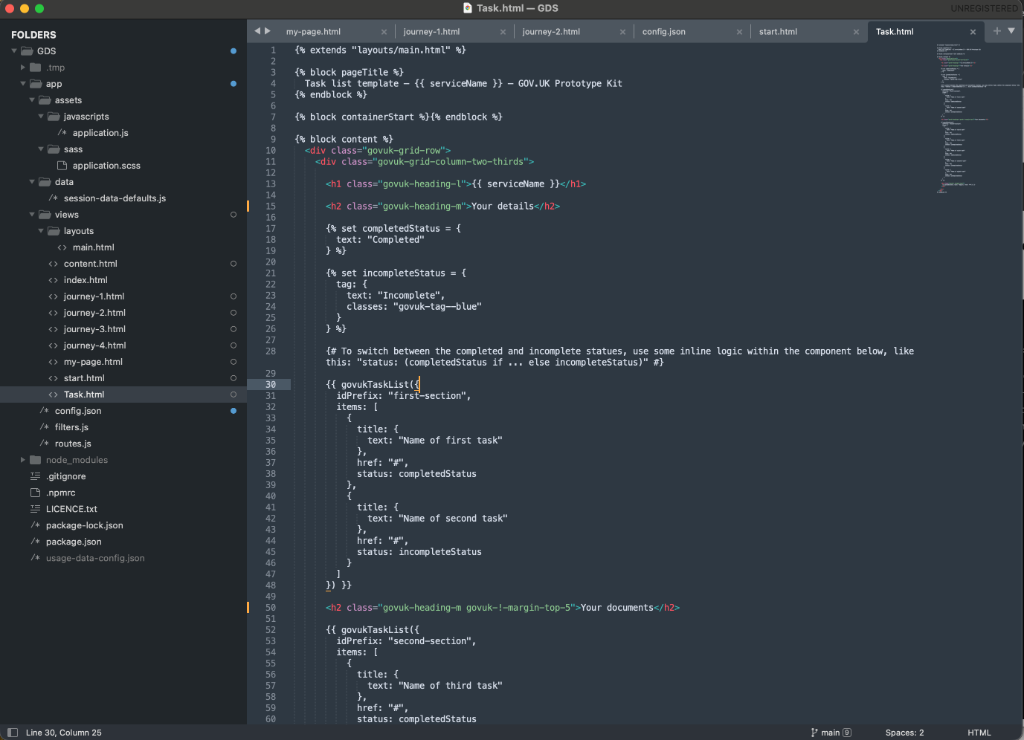Place cursor on the govukTaskList line 30
This screenshot has width=1024, height=740.
pyautogui.click(x=372, y=384)
